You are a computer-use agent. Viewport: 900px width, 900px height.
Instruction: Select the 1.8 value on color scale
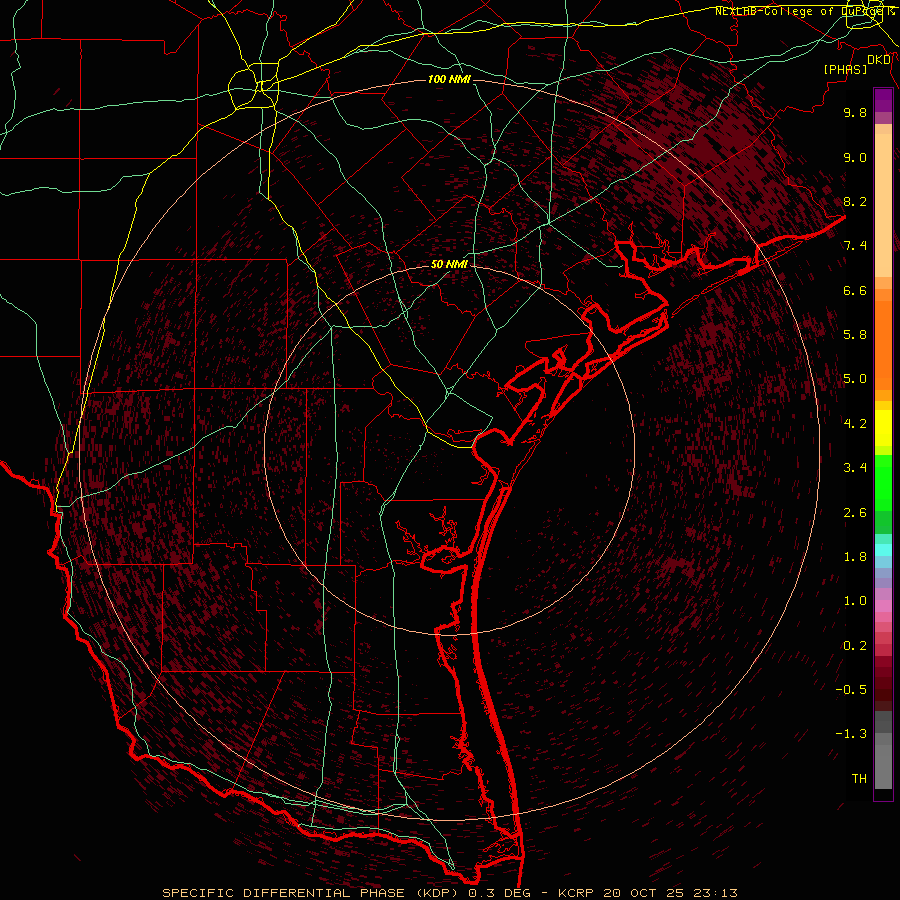(x=855, y=557)
